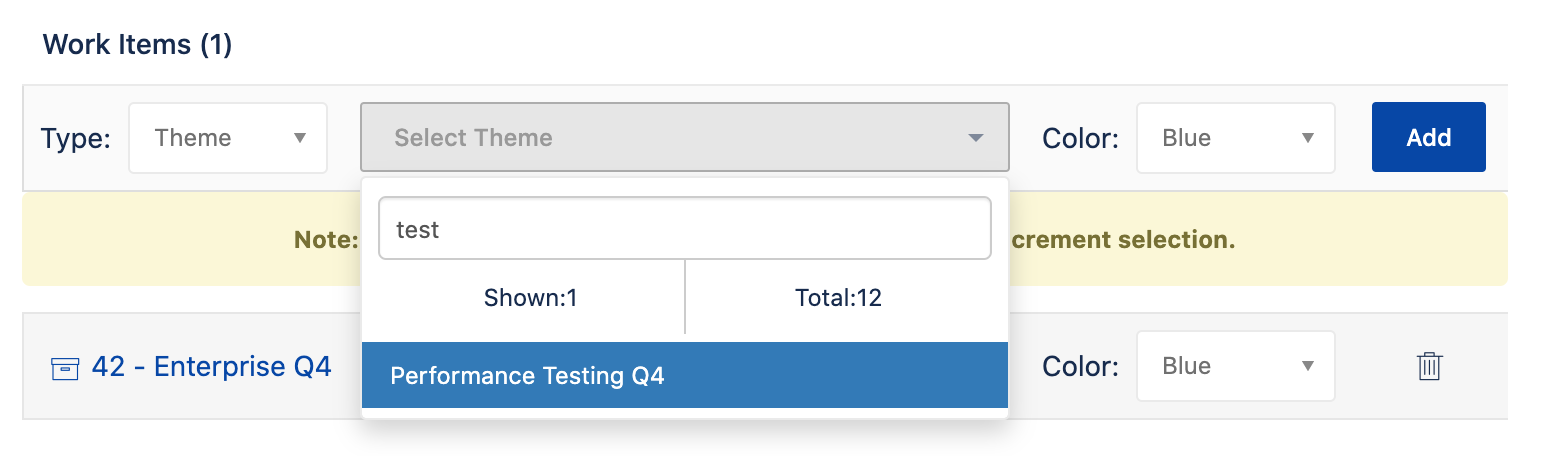
Task: Click the Total:12 count label
Action: [839, 297]
